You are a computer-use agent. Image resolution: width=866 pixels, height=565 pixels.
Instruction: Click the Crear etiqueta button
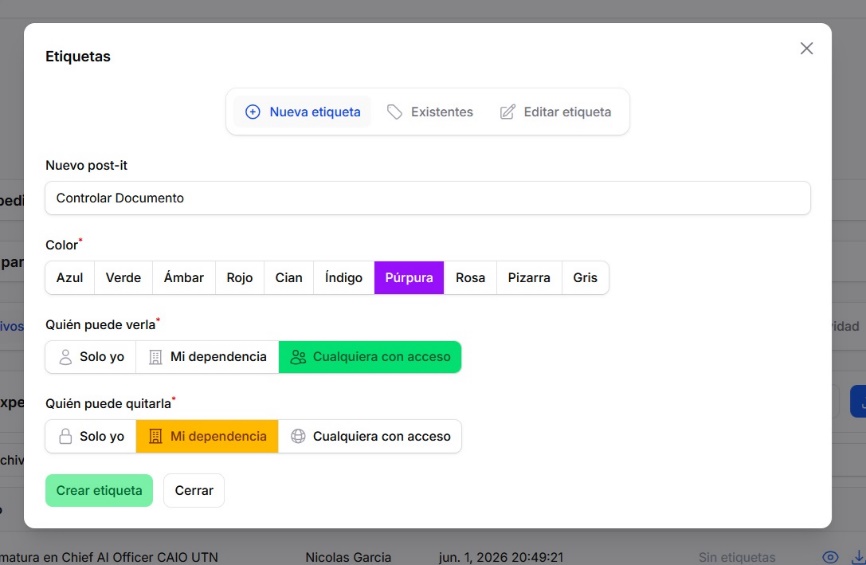point(99,490)
